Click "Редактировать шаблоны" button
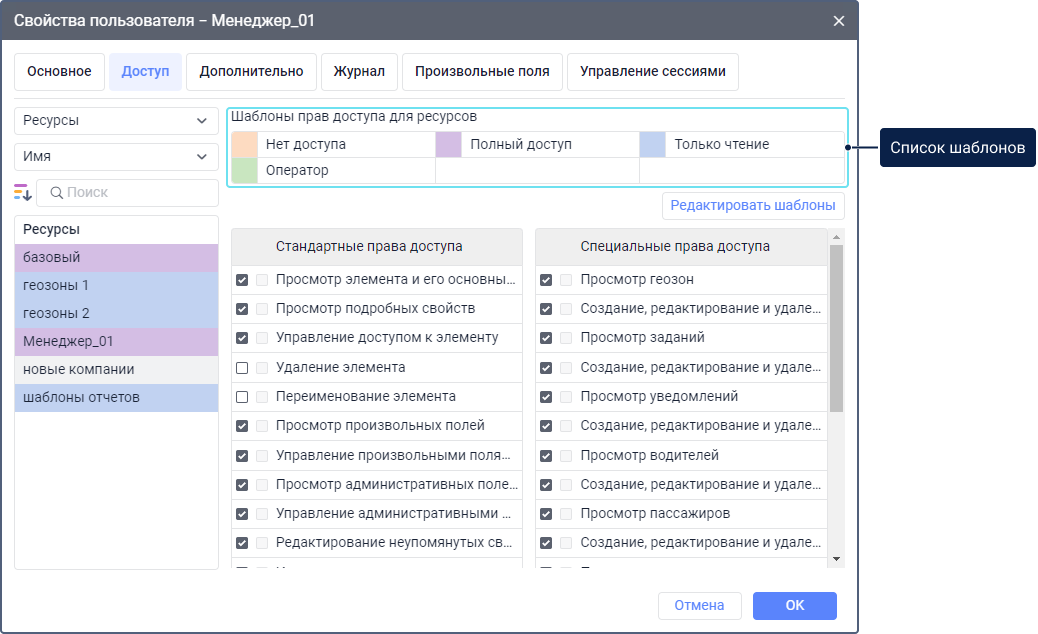Viewport: 1038px width, 634px height. [753, 206]
